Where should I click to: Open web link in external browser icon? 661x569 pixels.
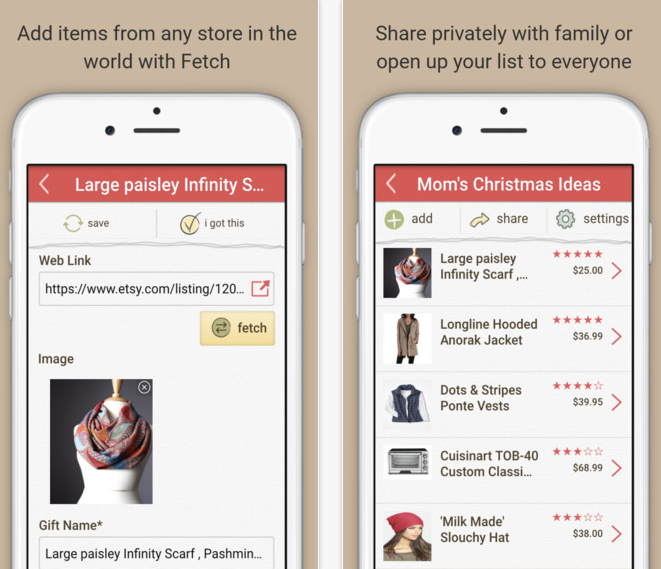pos(260,289)
